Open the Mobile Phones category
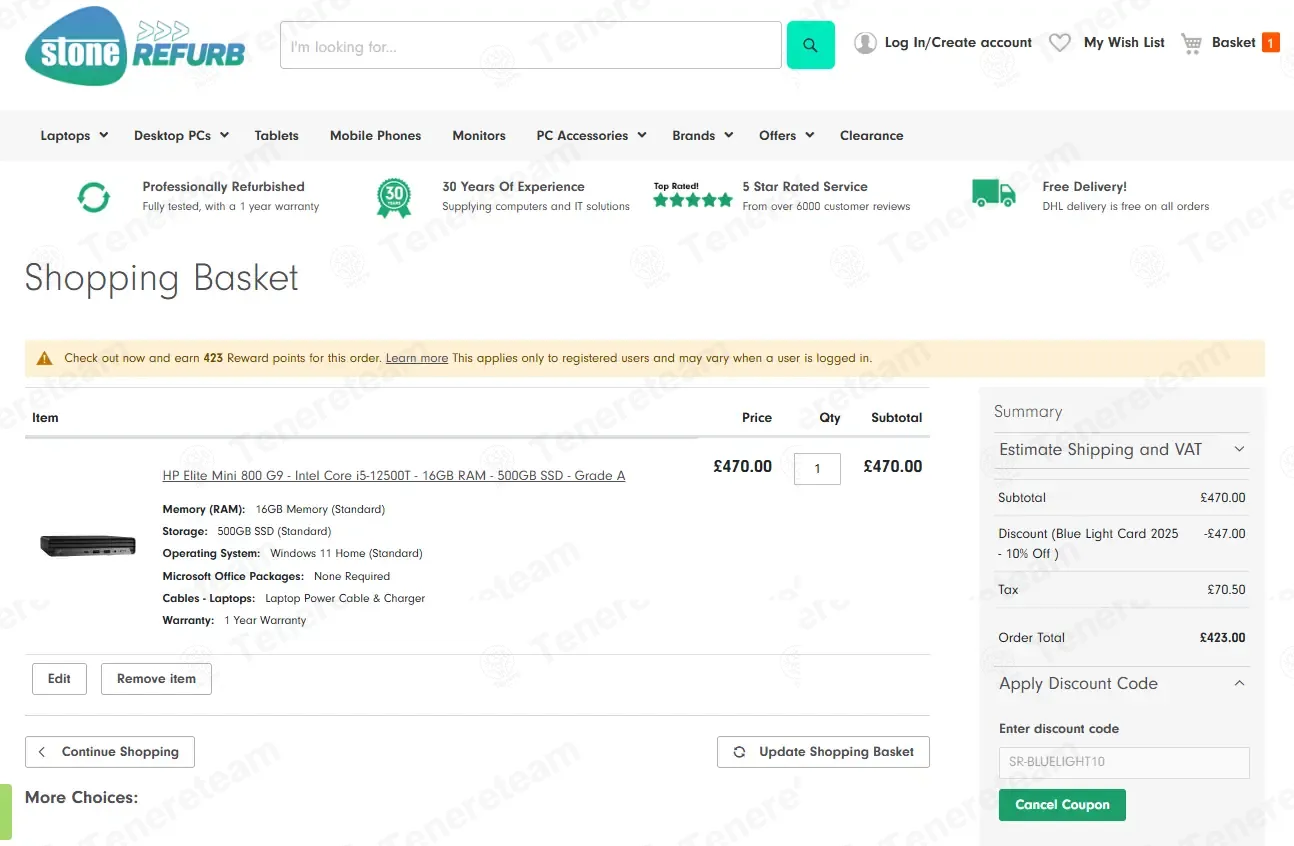The height and width of the screenshot is (846, 1294). (x=376, y=136)
